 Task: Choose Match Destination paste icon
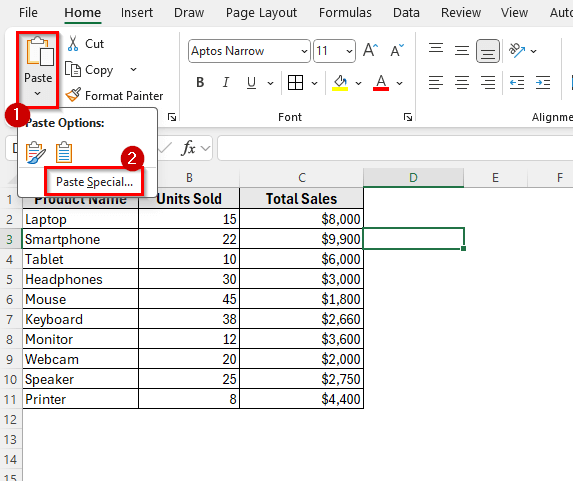point(64,152)
